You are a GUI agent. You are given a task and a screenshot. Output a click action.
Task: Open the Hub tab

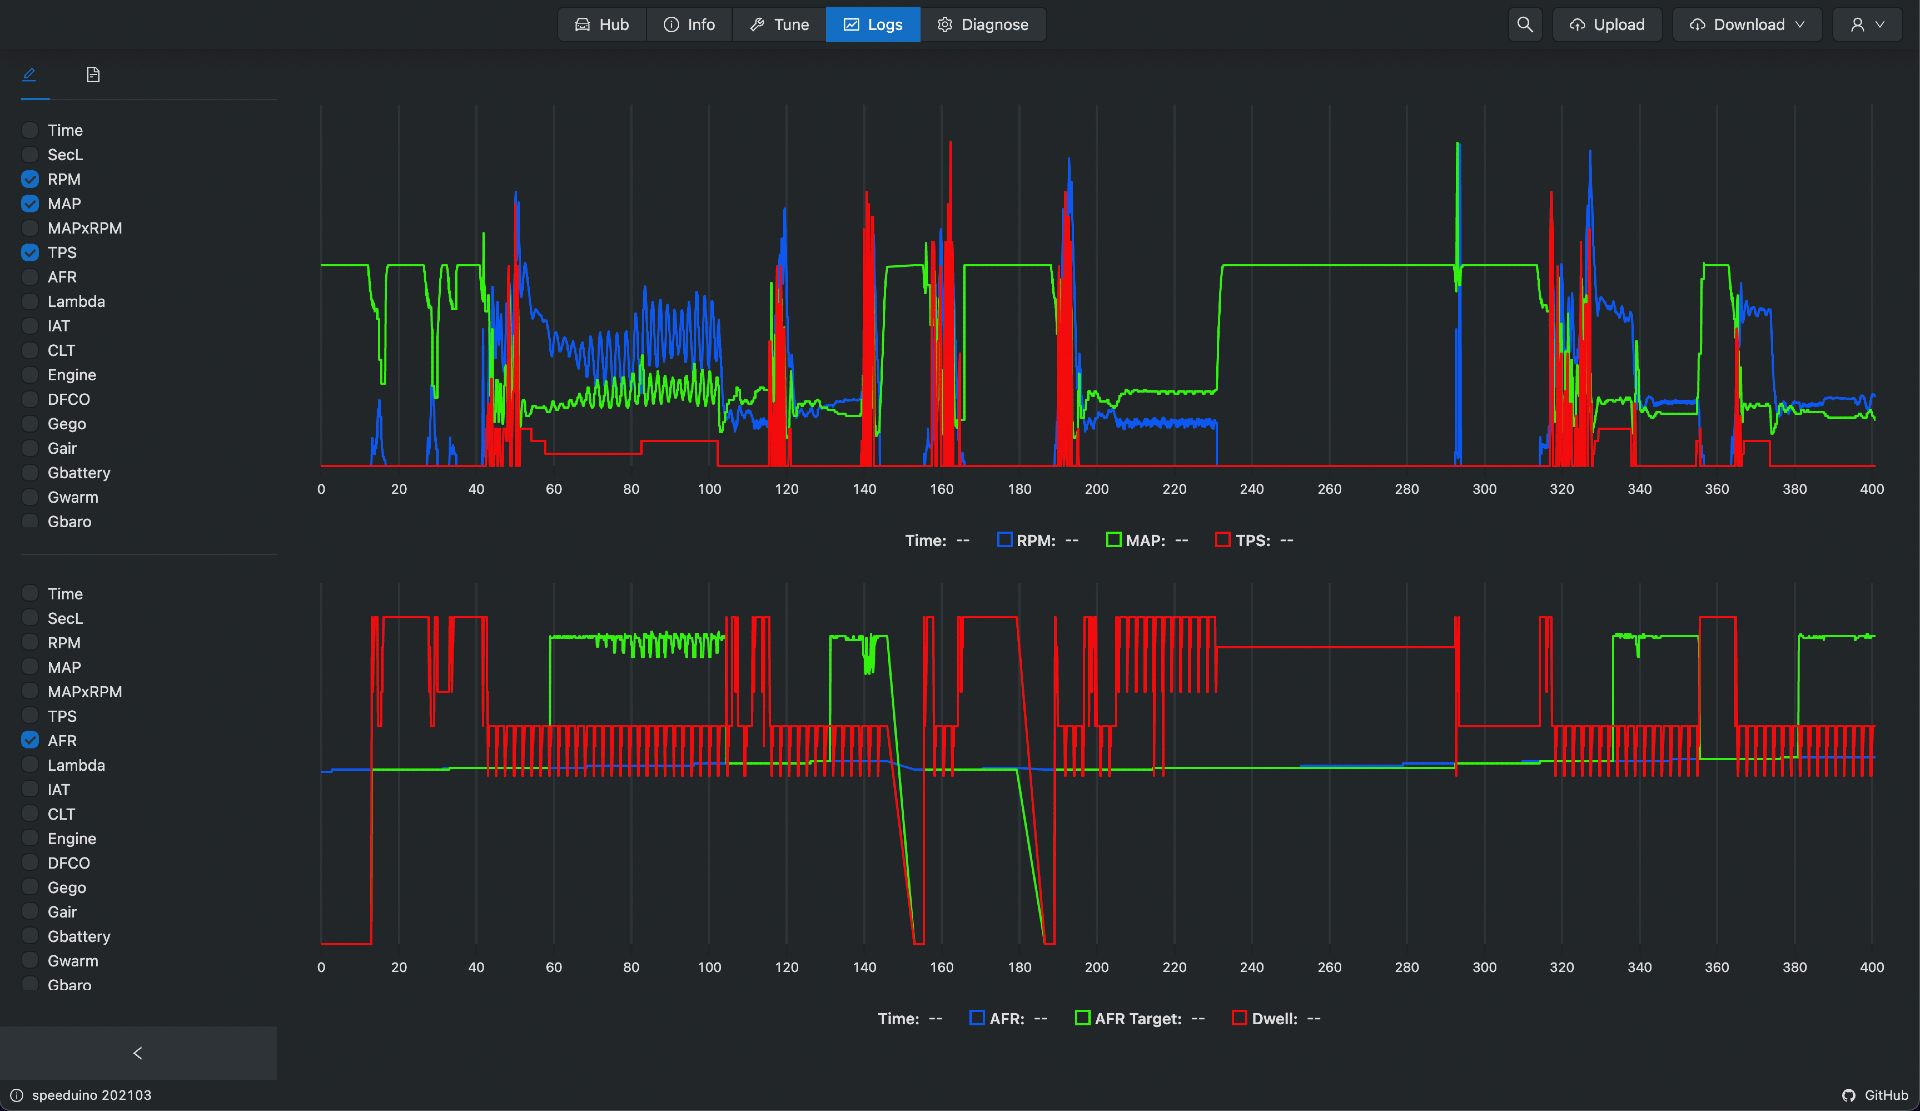(602, 24)
